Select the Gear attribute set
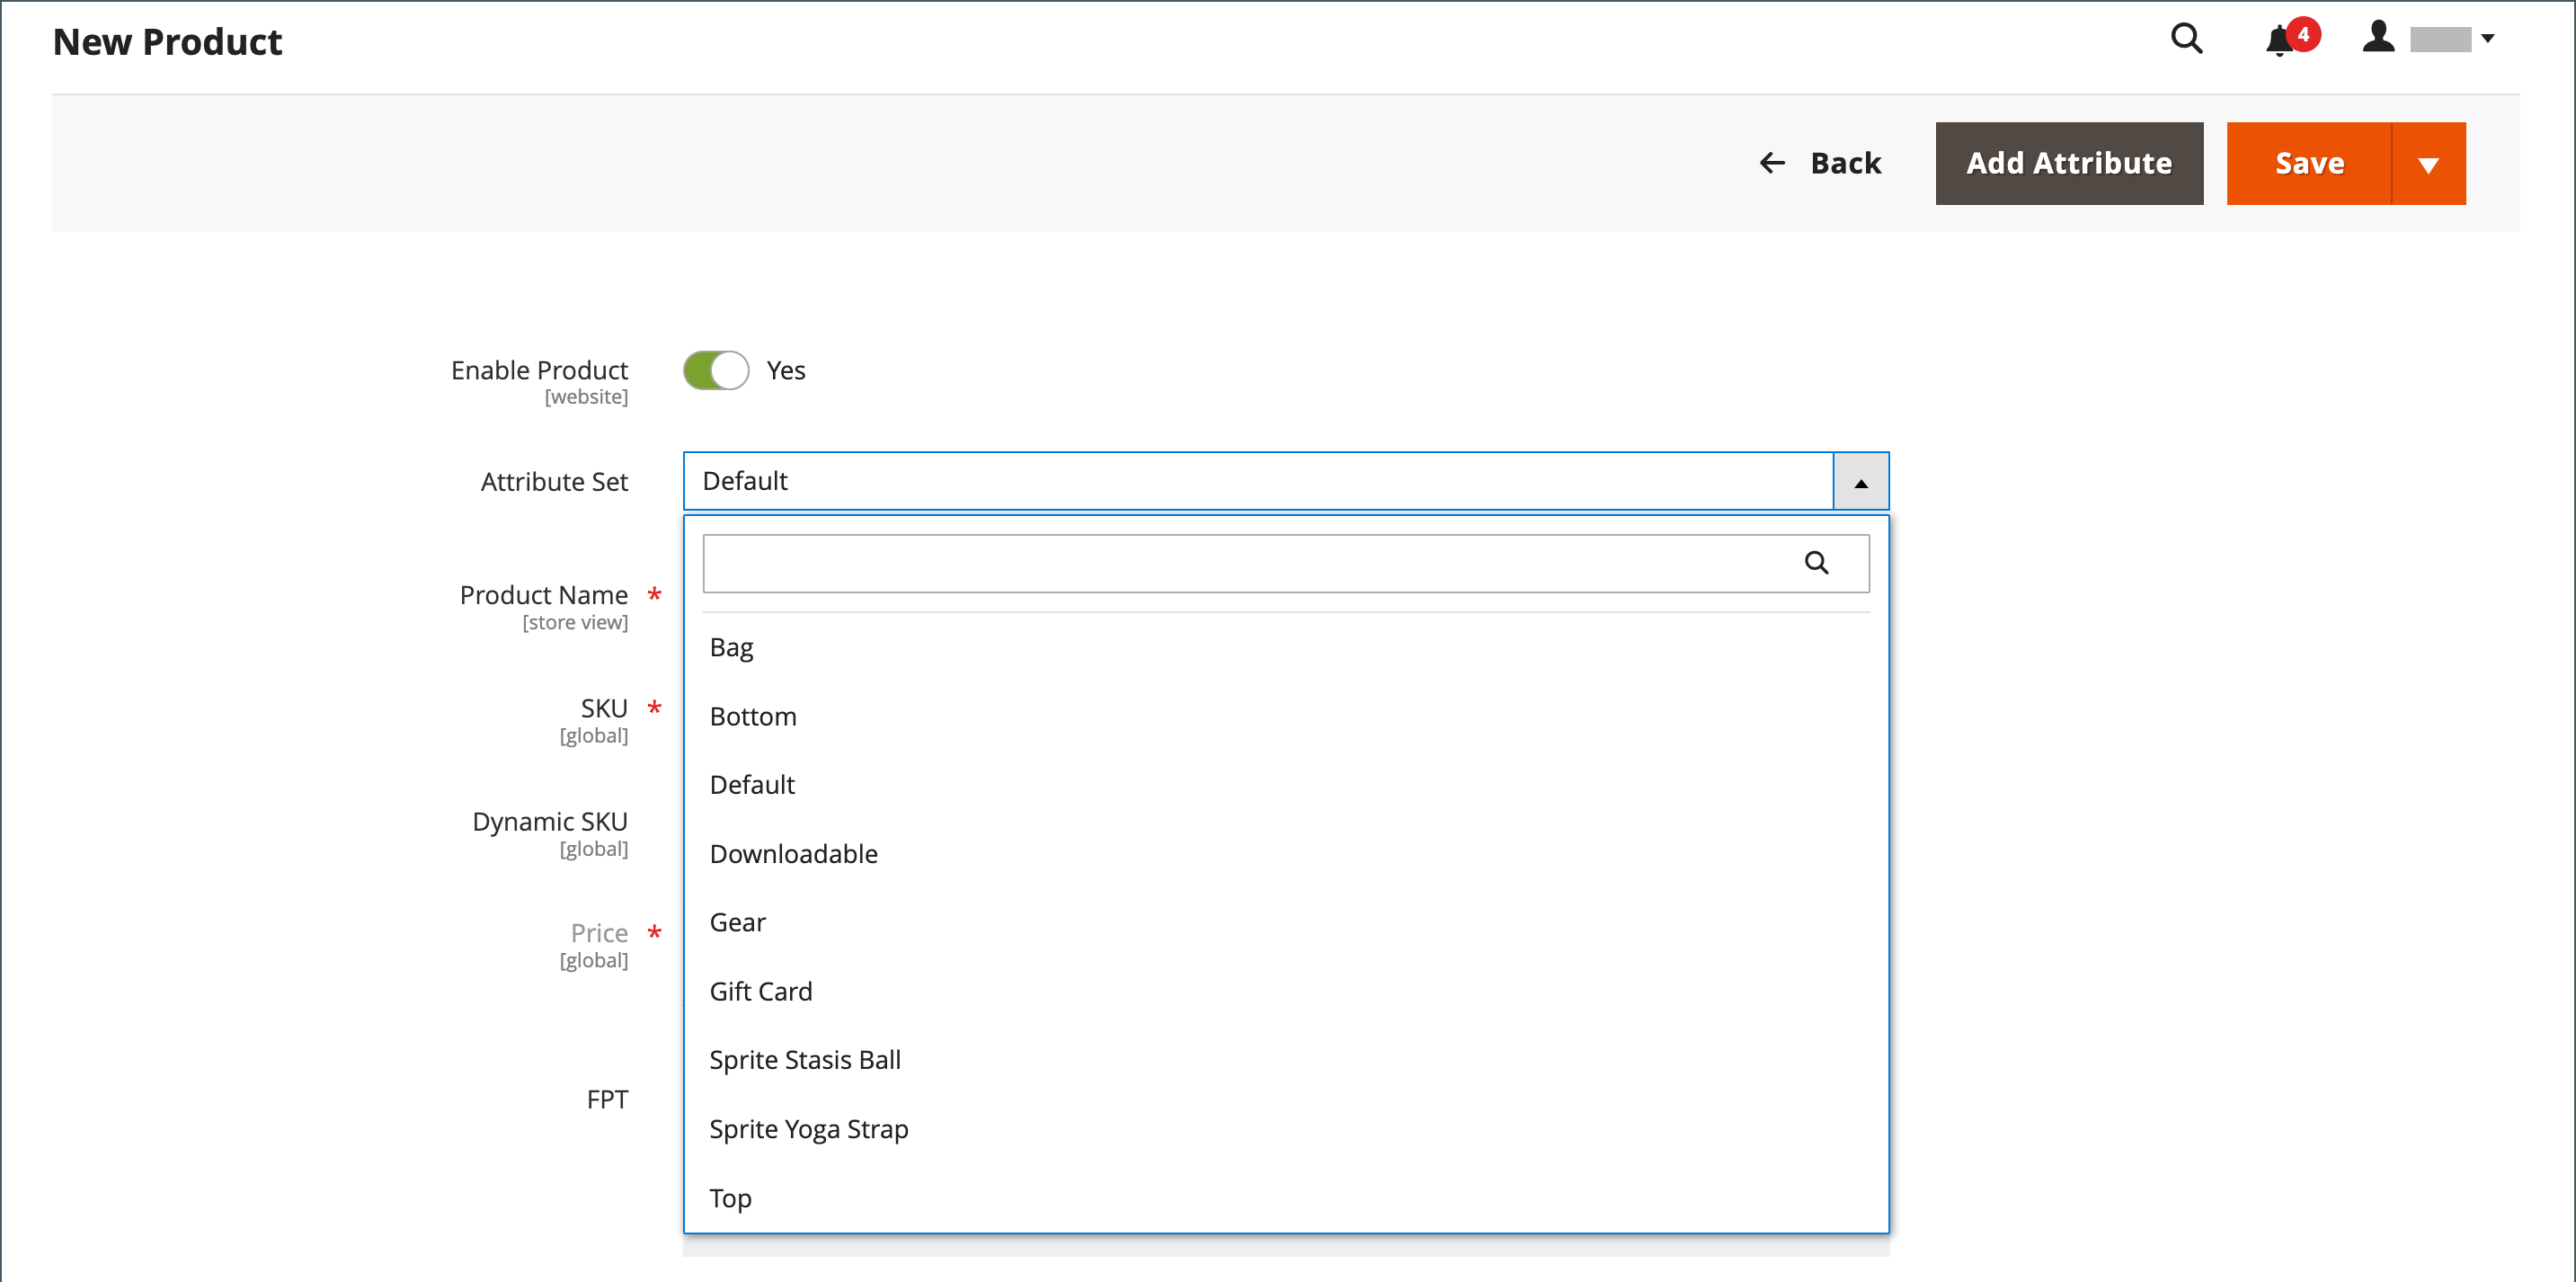2576x1282 pixels. click(x=737, y=922)
